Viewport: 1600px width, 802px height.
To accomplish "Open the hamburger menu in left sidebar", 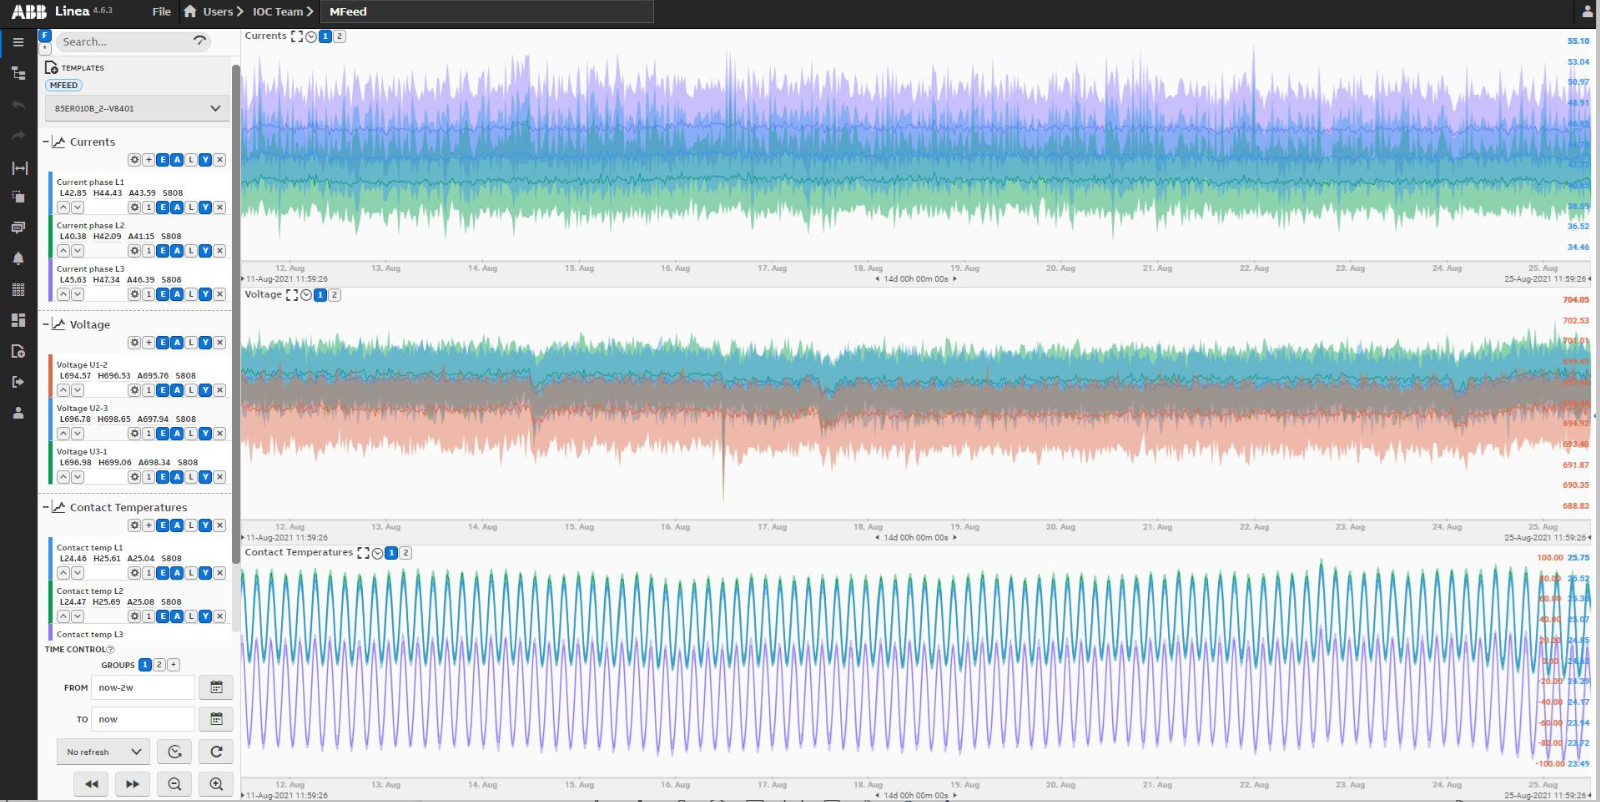I will point(18,42).
